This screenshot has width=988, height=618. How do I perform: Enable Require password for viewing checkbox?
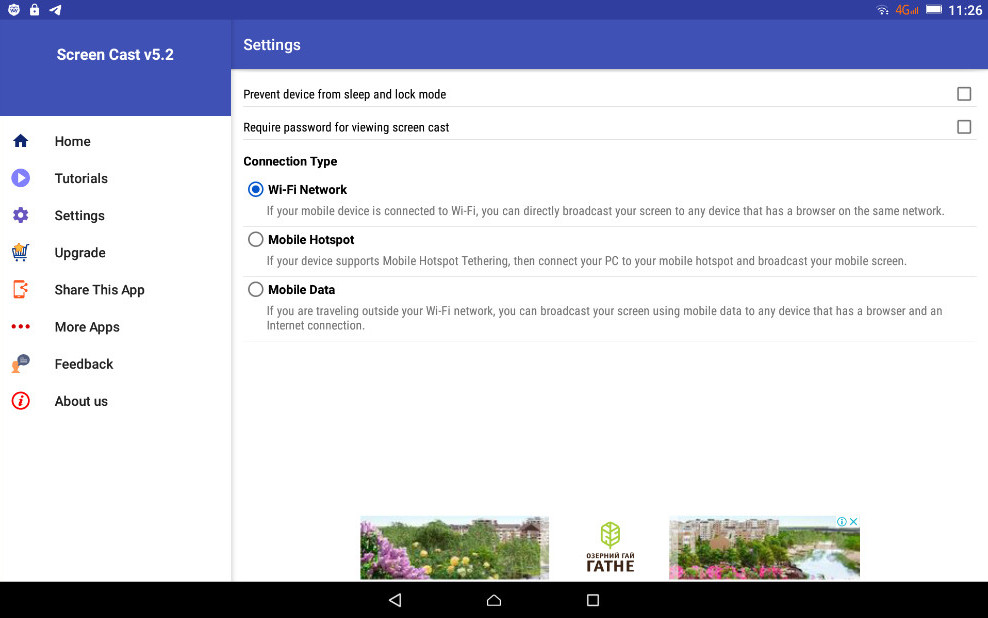pyautogui.click(x=964, y=127)
